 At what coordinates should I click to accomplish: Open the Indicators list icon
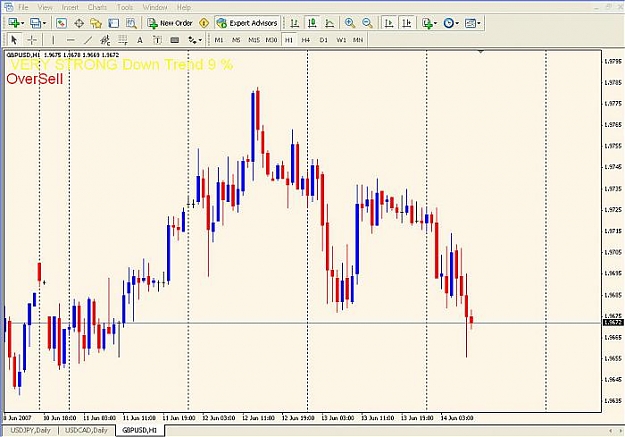427,23
